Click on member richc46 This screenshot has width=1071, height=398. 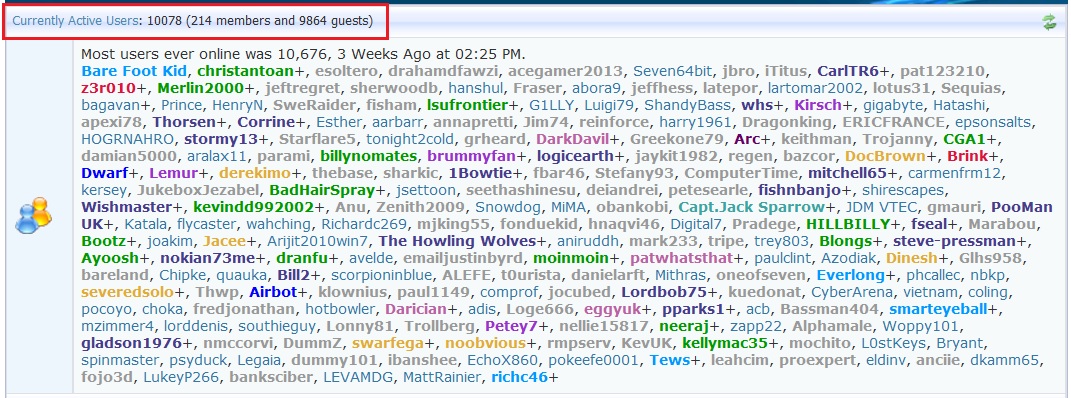point(519,377)
